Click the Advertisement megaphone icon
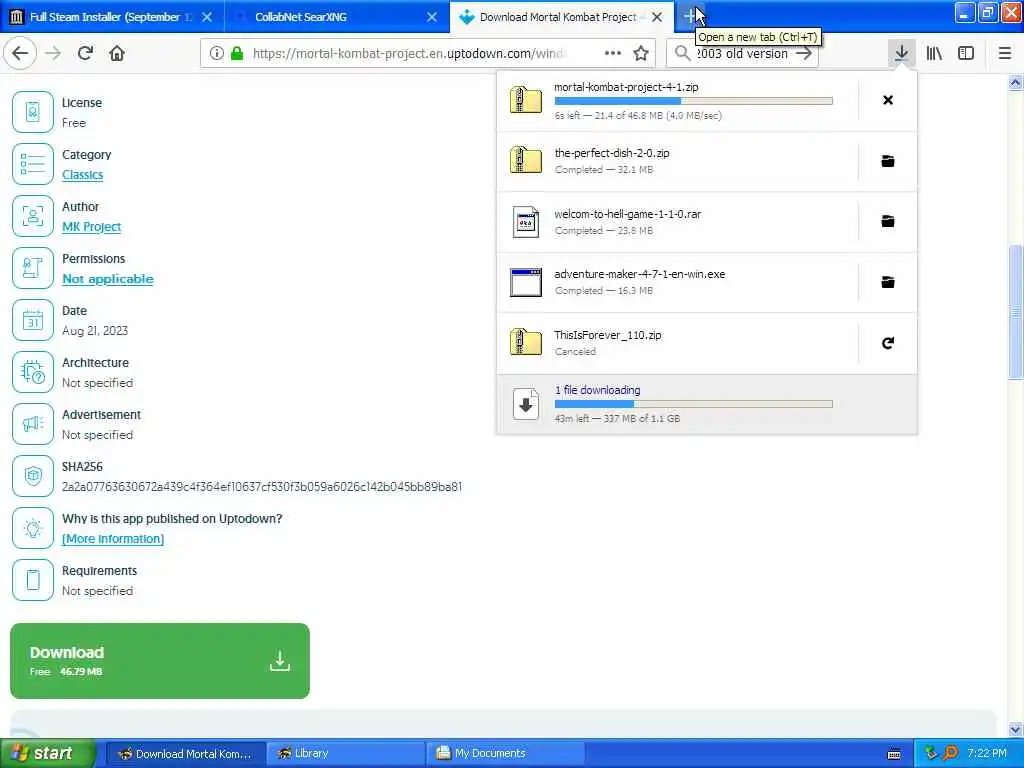This screenshot has height=768, width=1024. pyautogui.click(x=33, y=424)
